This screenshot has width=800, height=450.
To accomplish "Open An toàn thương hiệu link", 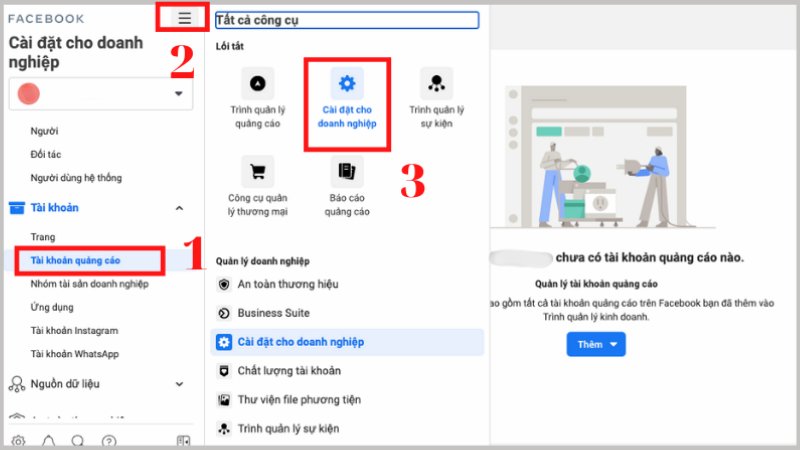I will (x=288, y=284).
